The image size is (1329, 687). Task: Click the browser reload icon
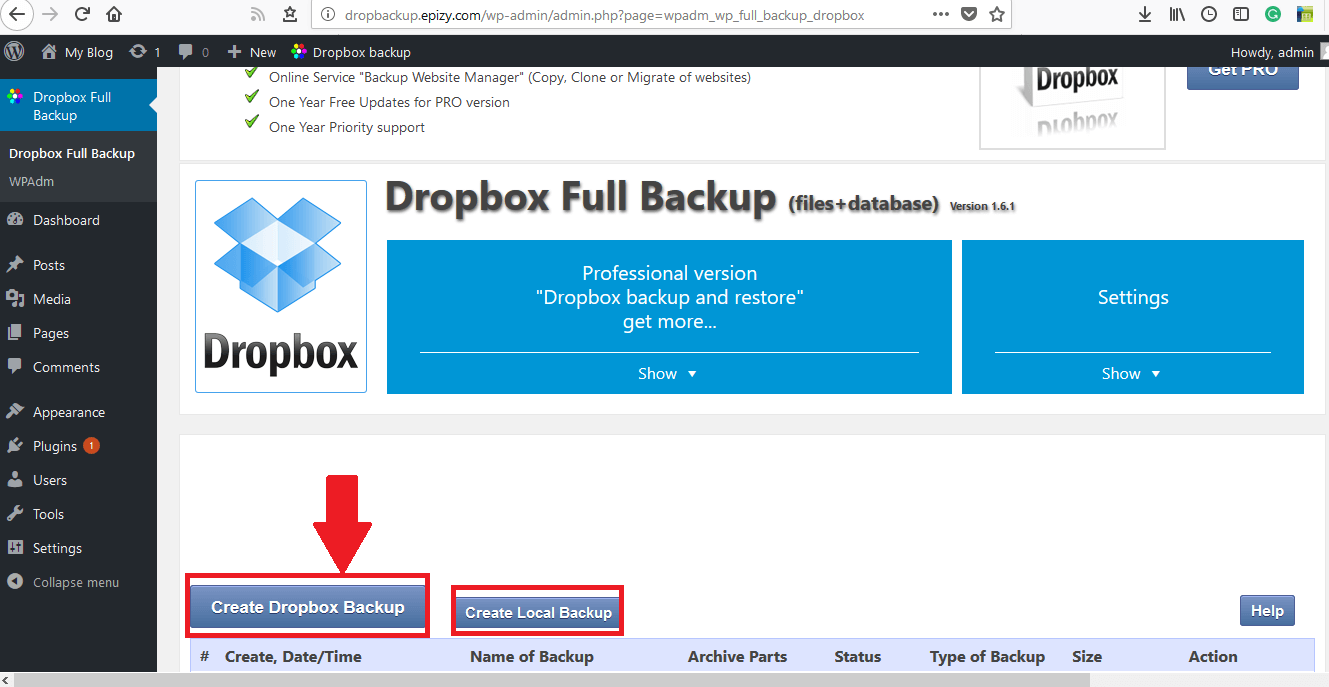pyautogui.click(x=83, y=14)
